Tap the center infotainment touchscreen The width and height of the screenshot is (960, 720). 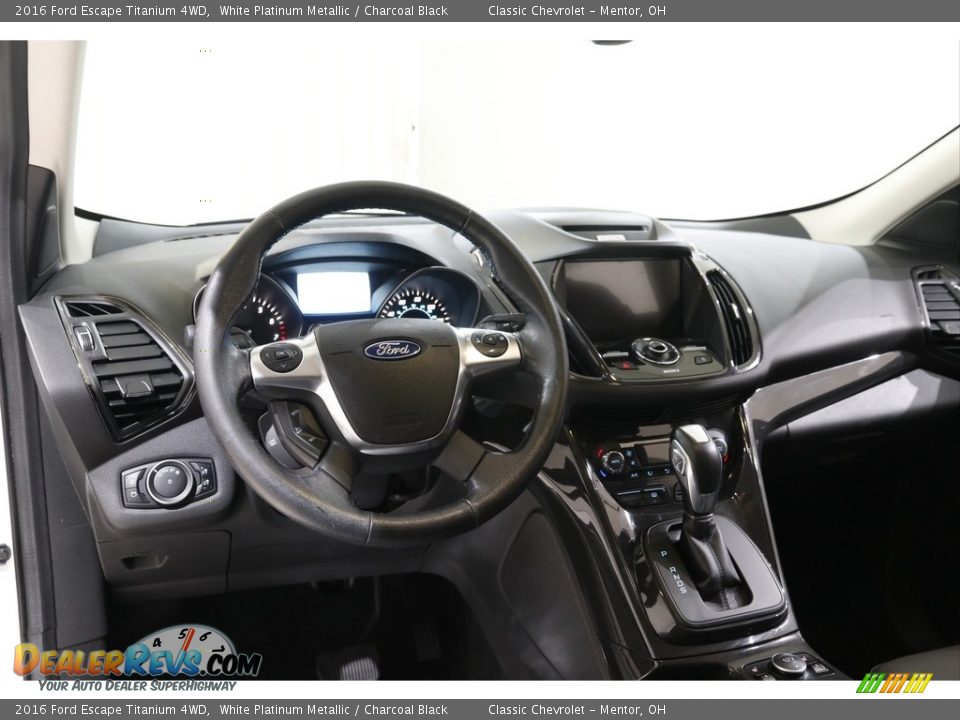(621, 296)
